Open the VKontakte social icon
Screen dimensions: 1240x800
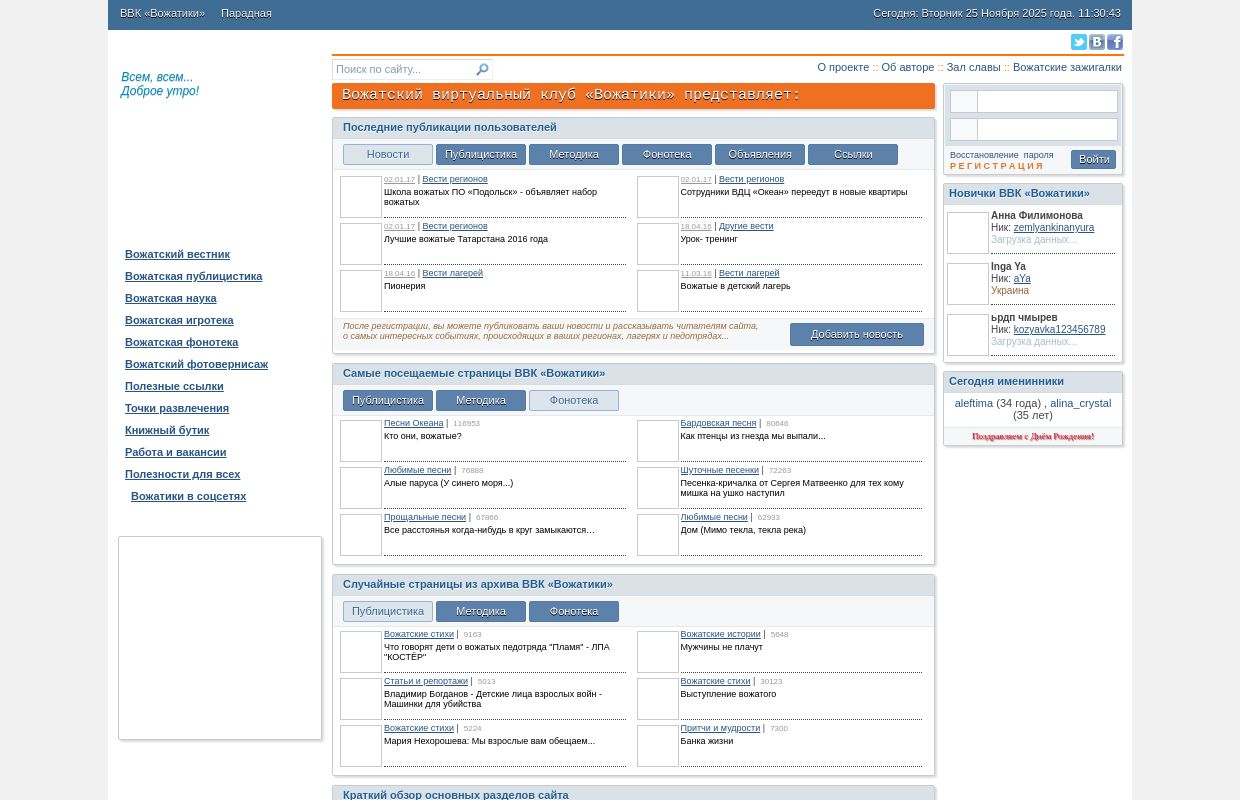[1096, 42]
